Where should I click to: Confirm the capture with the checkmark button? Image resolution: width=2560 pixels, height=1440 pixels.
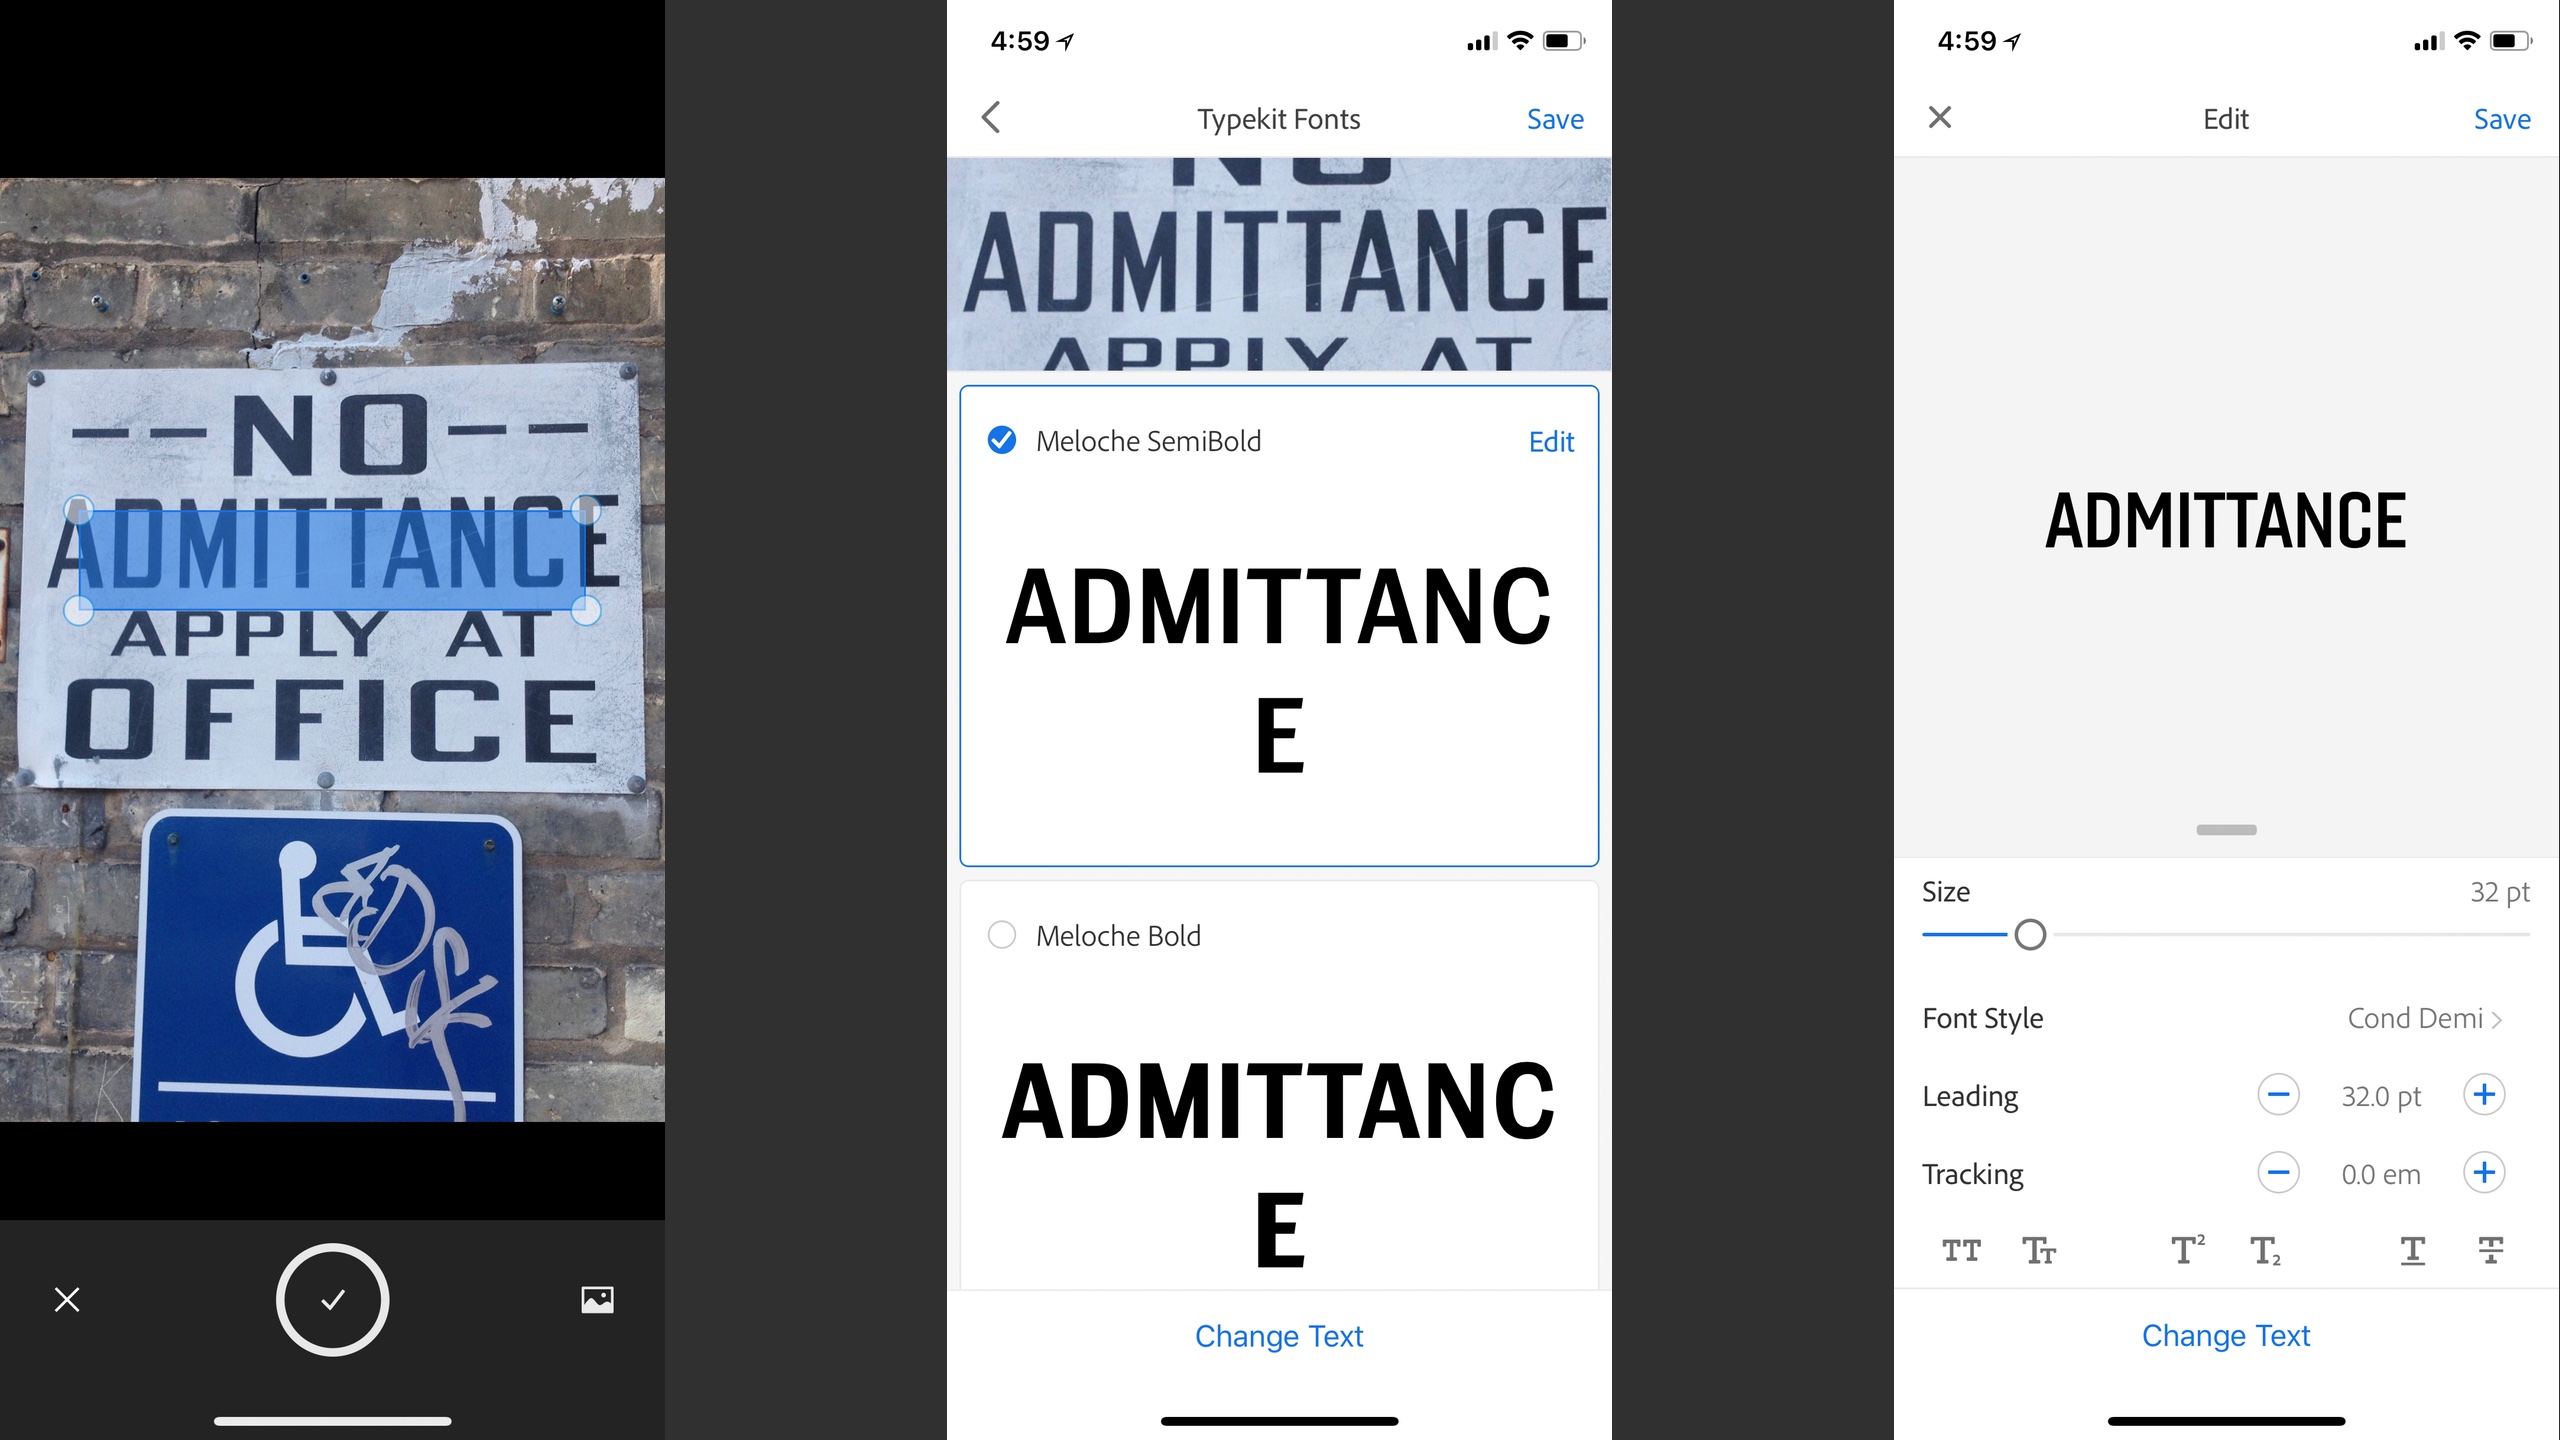(x=332, y=1300)
